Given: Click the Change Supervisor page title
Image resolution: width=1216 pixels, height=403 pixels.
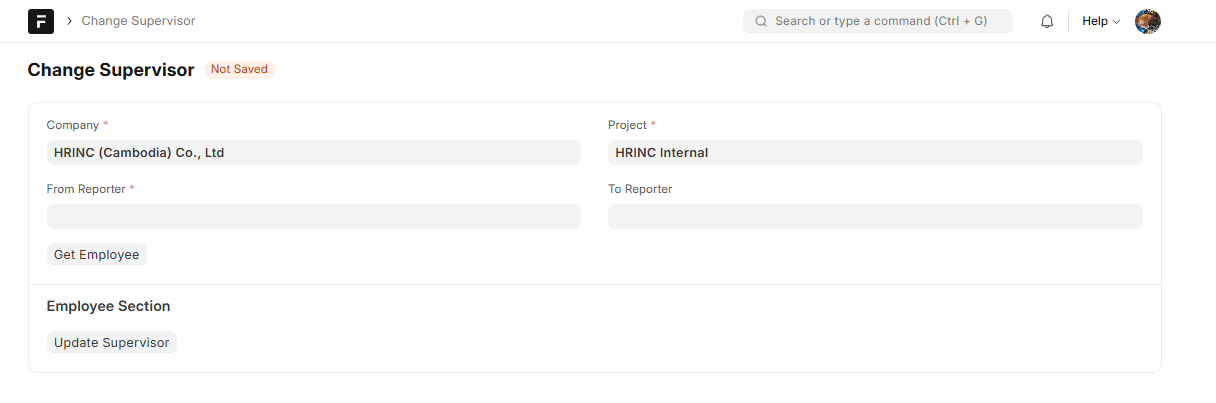Looking at the screenshot, I should click(111, 70).
